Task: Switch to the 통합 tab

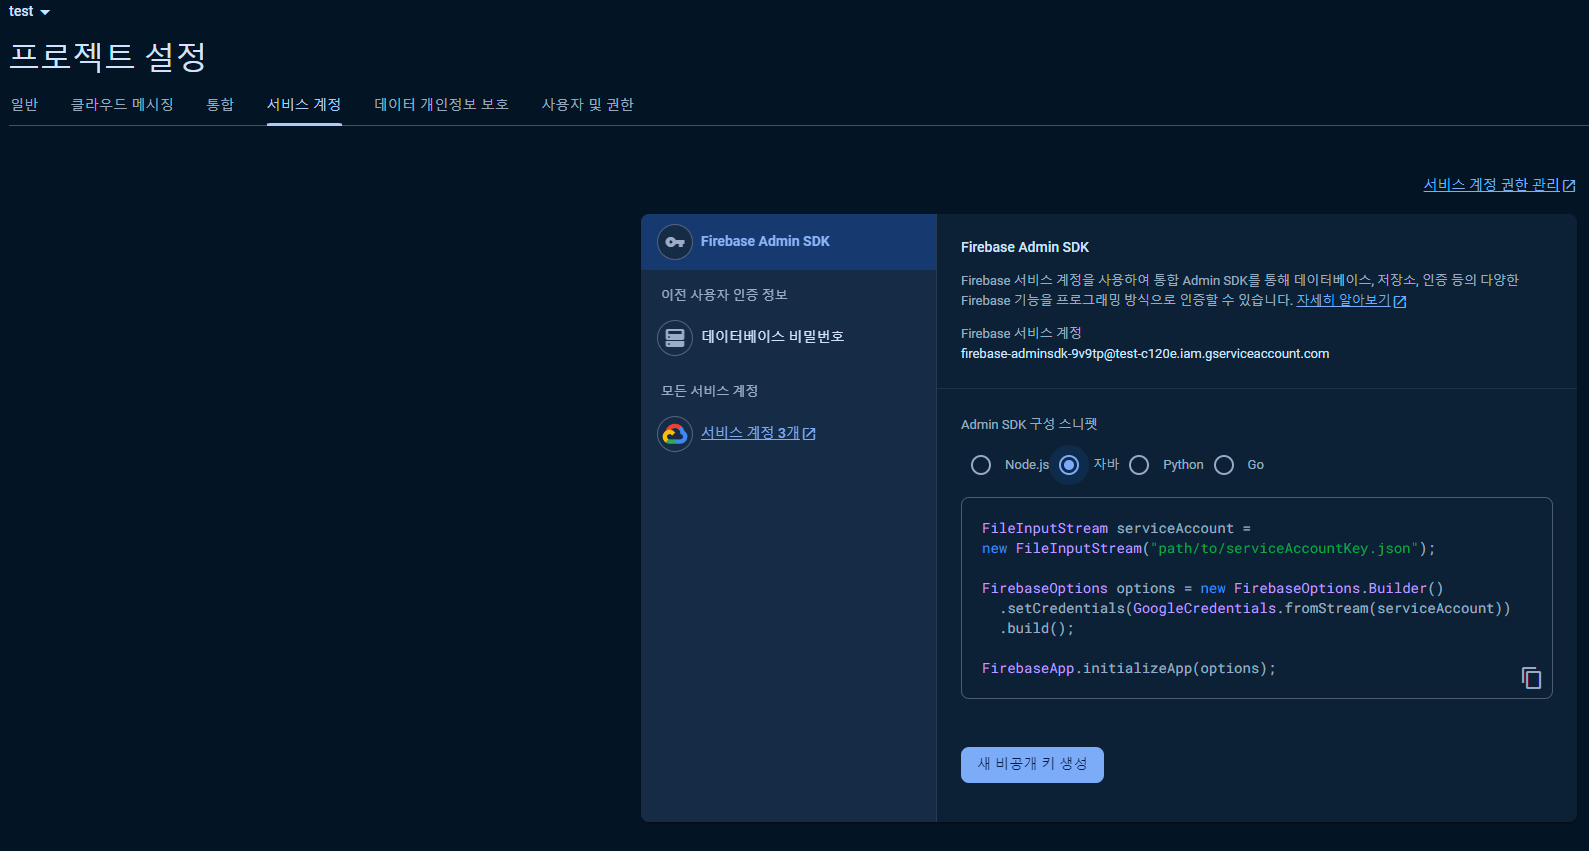Action: pyautogui.click(x=220, y=104)
